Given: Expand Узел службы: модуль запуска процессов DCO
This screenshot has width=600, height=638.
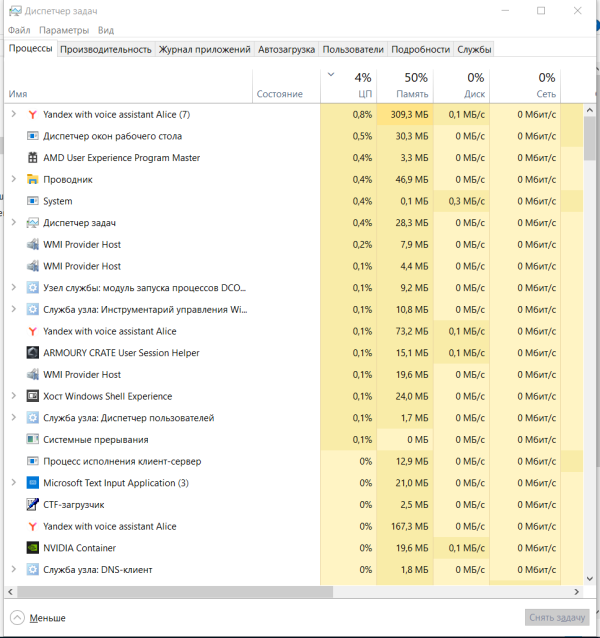Looking at the screenshot, I should (13, 288).
